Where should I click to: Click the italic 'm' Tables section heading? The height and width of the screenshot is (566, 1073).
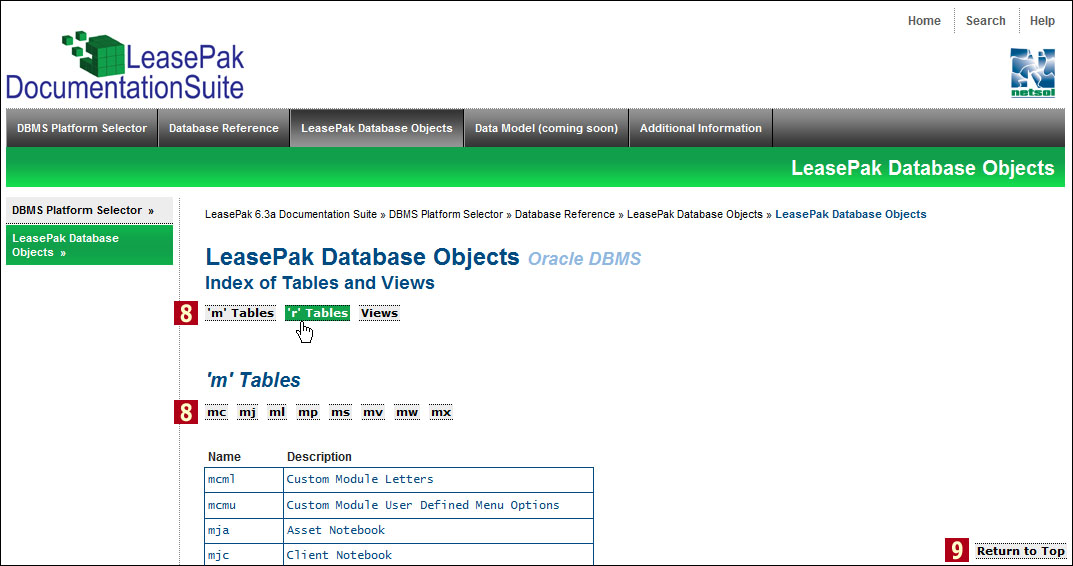pos(253,380)
